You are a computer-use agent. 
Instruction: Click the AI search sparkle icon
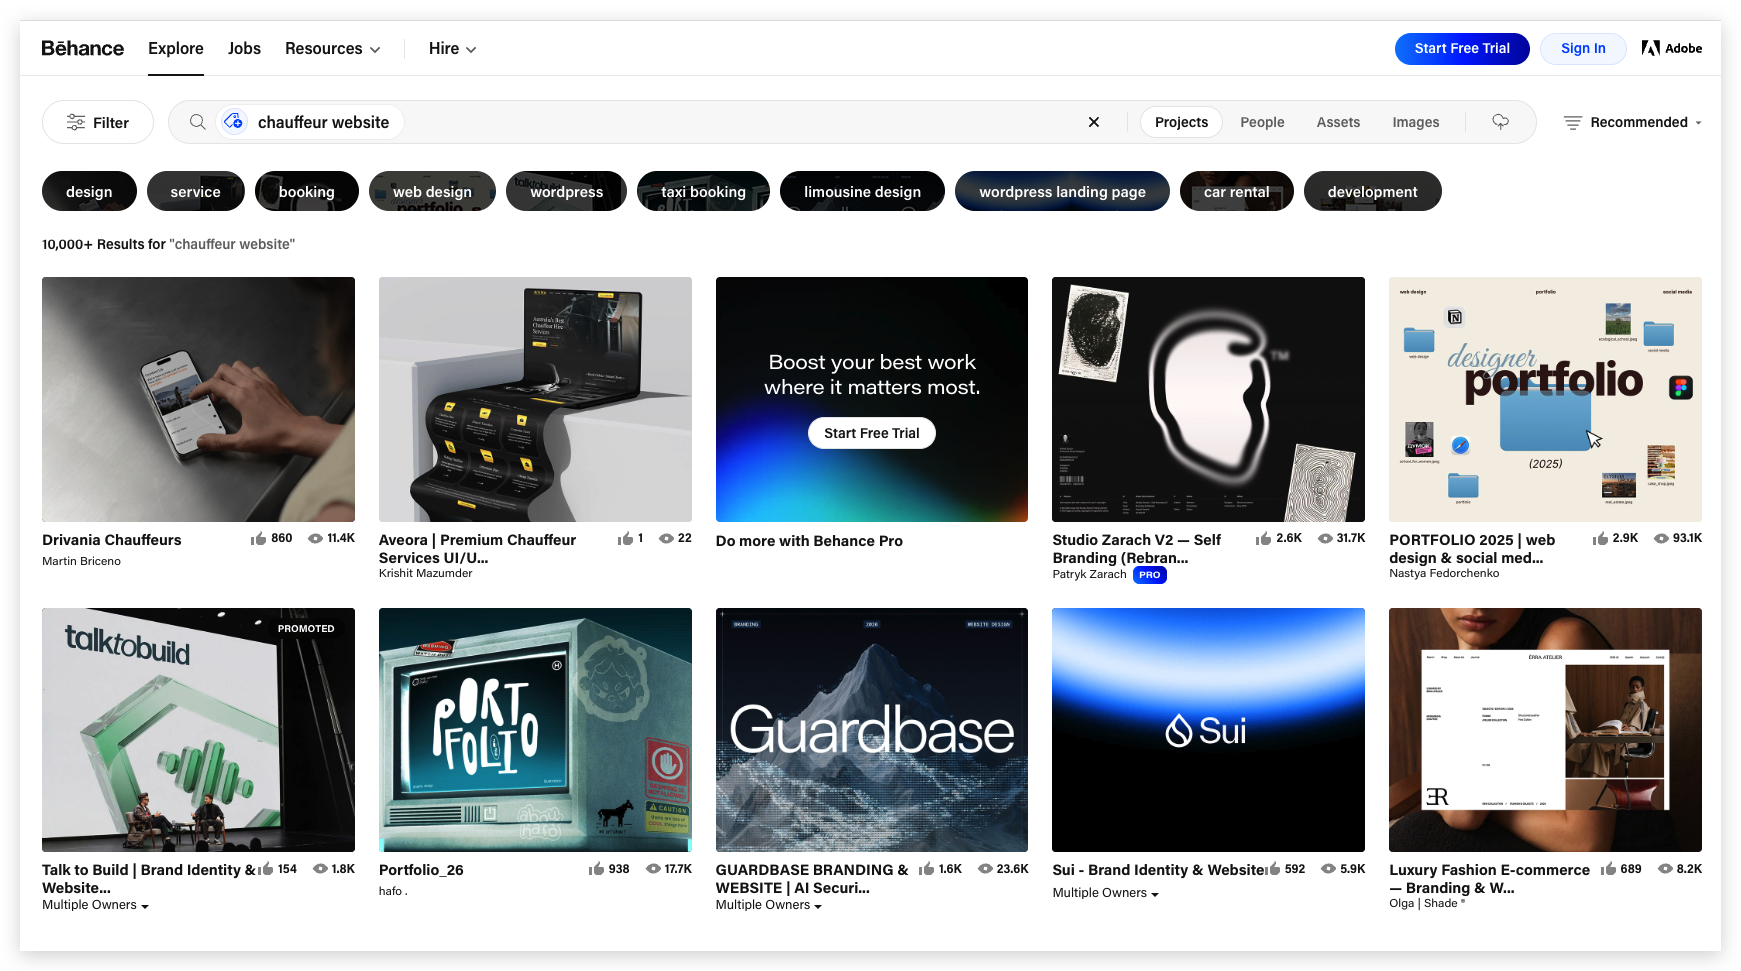[x=233, y=122]
